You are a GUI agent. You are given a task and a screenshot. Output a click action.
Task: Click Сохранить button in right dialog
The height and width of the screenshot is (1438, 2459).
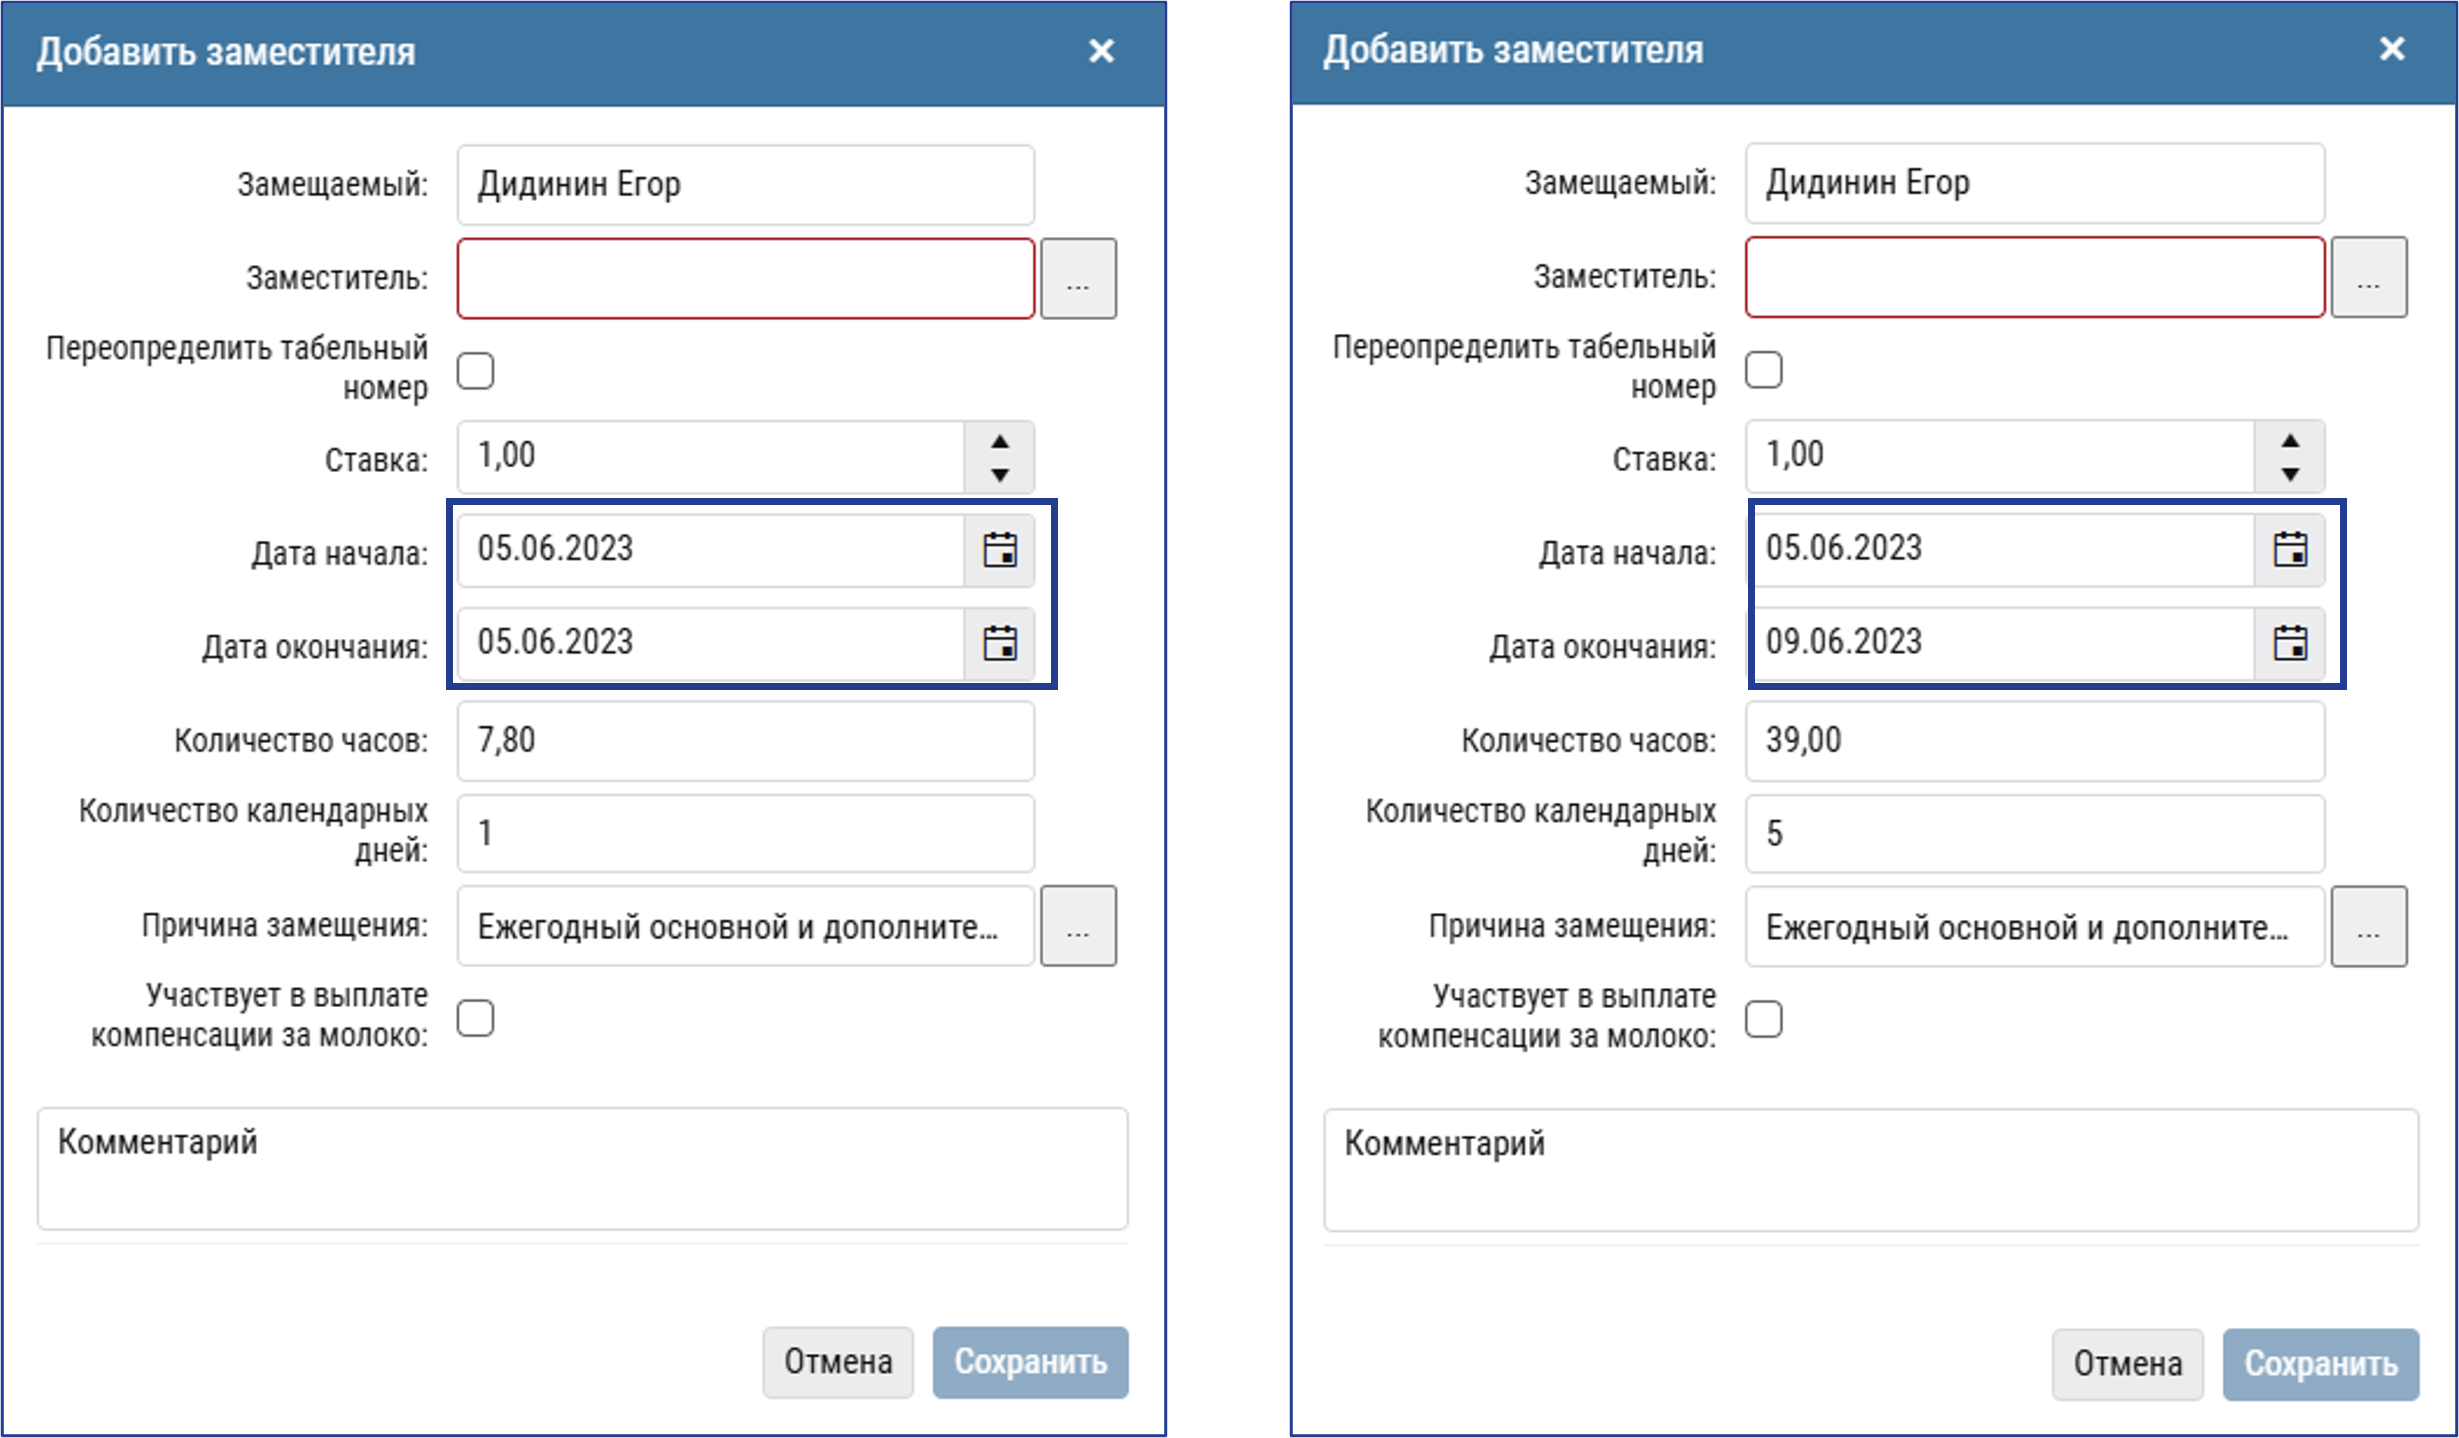coord(2320,1363)
